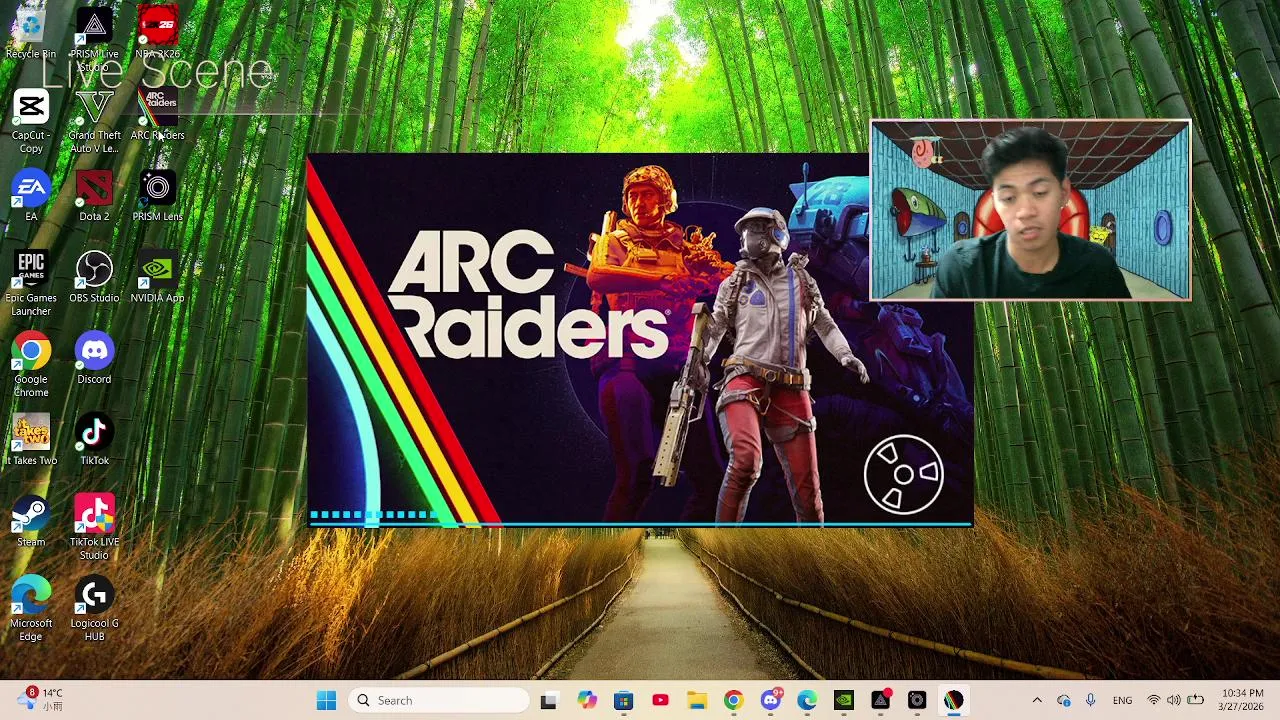The height and width of the screenshot is (720, 1280).
Task: Click the ARC Raiders splash screen image
Action: coord(640,340)
